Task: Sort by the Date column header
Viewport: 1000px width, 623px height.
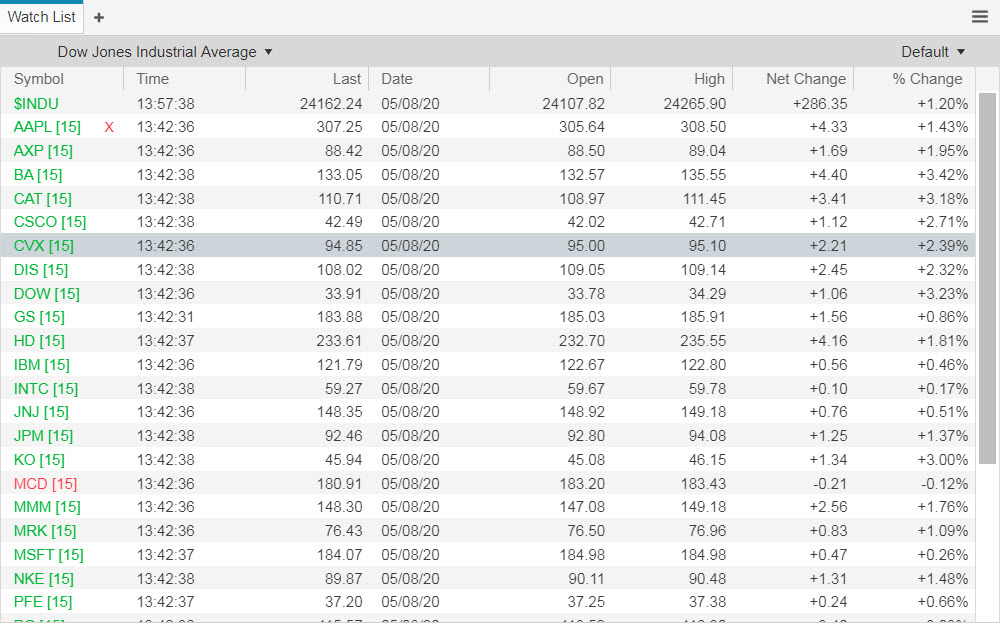Action: (x=396, y=79)
